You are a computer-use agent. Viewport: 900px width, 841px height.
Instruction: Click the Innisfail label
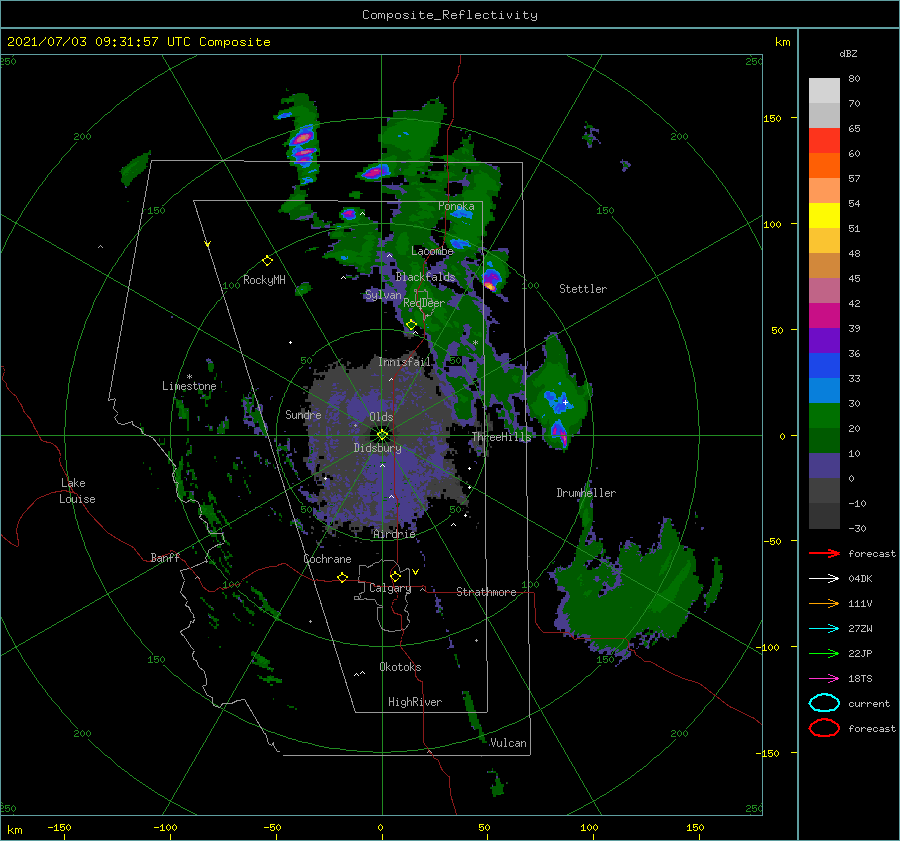point(404,362)
